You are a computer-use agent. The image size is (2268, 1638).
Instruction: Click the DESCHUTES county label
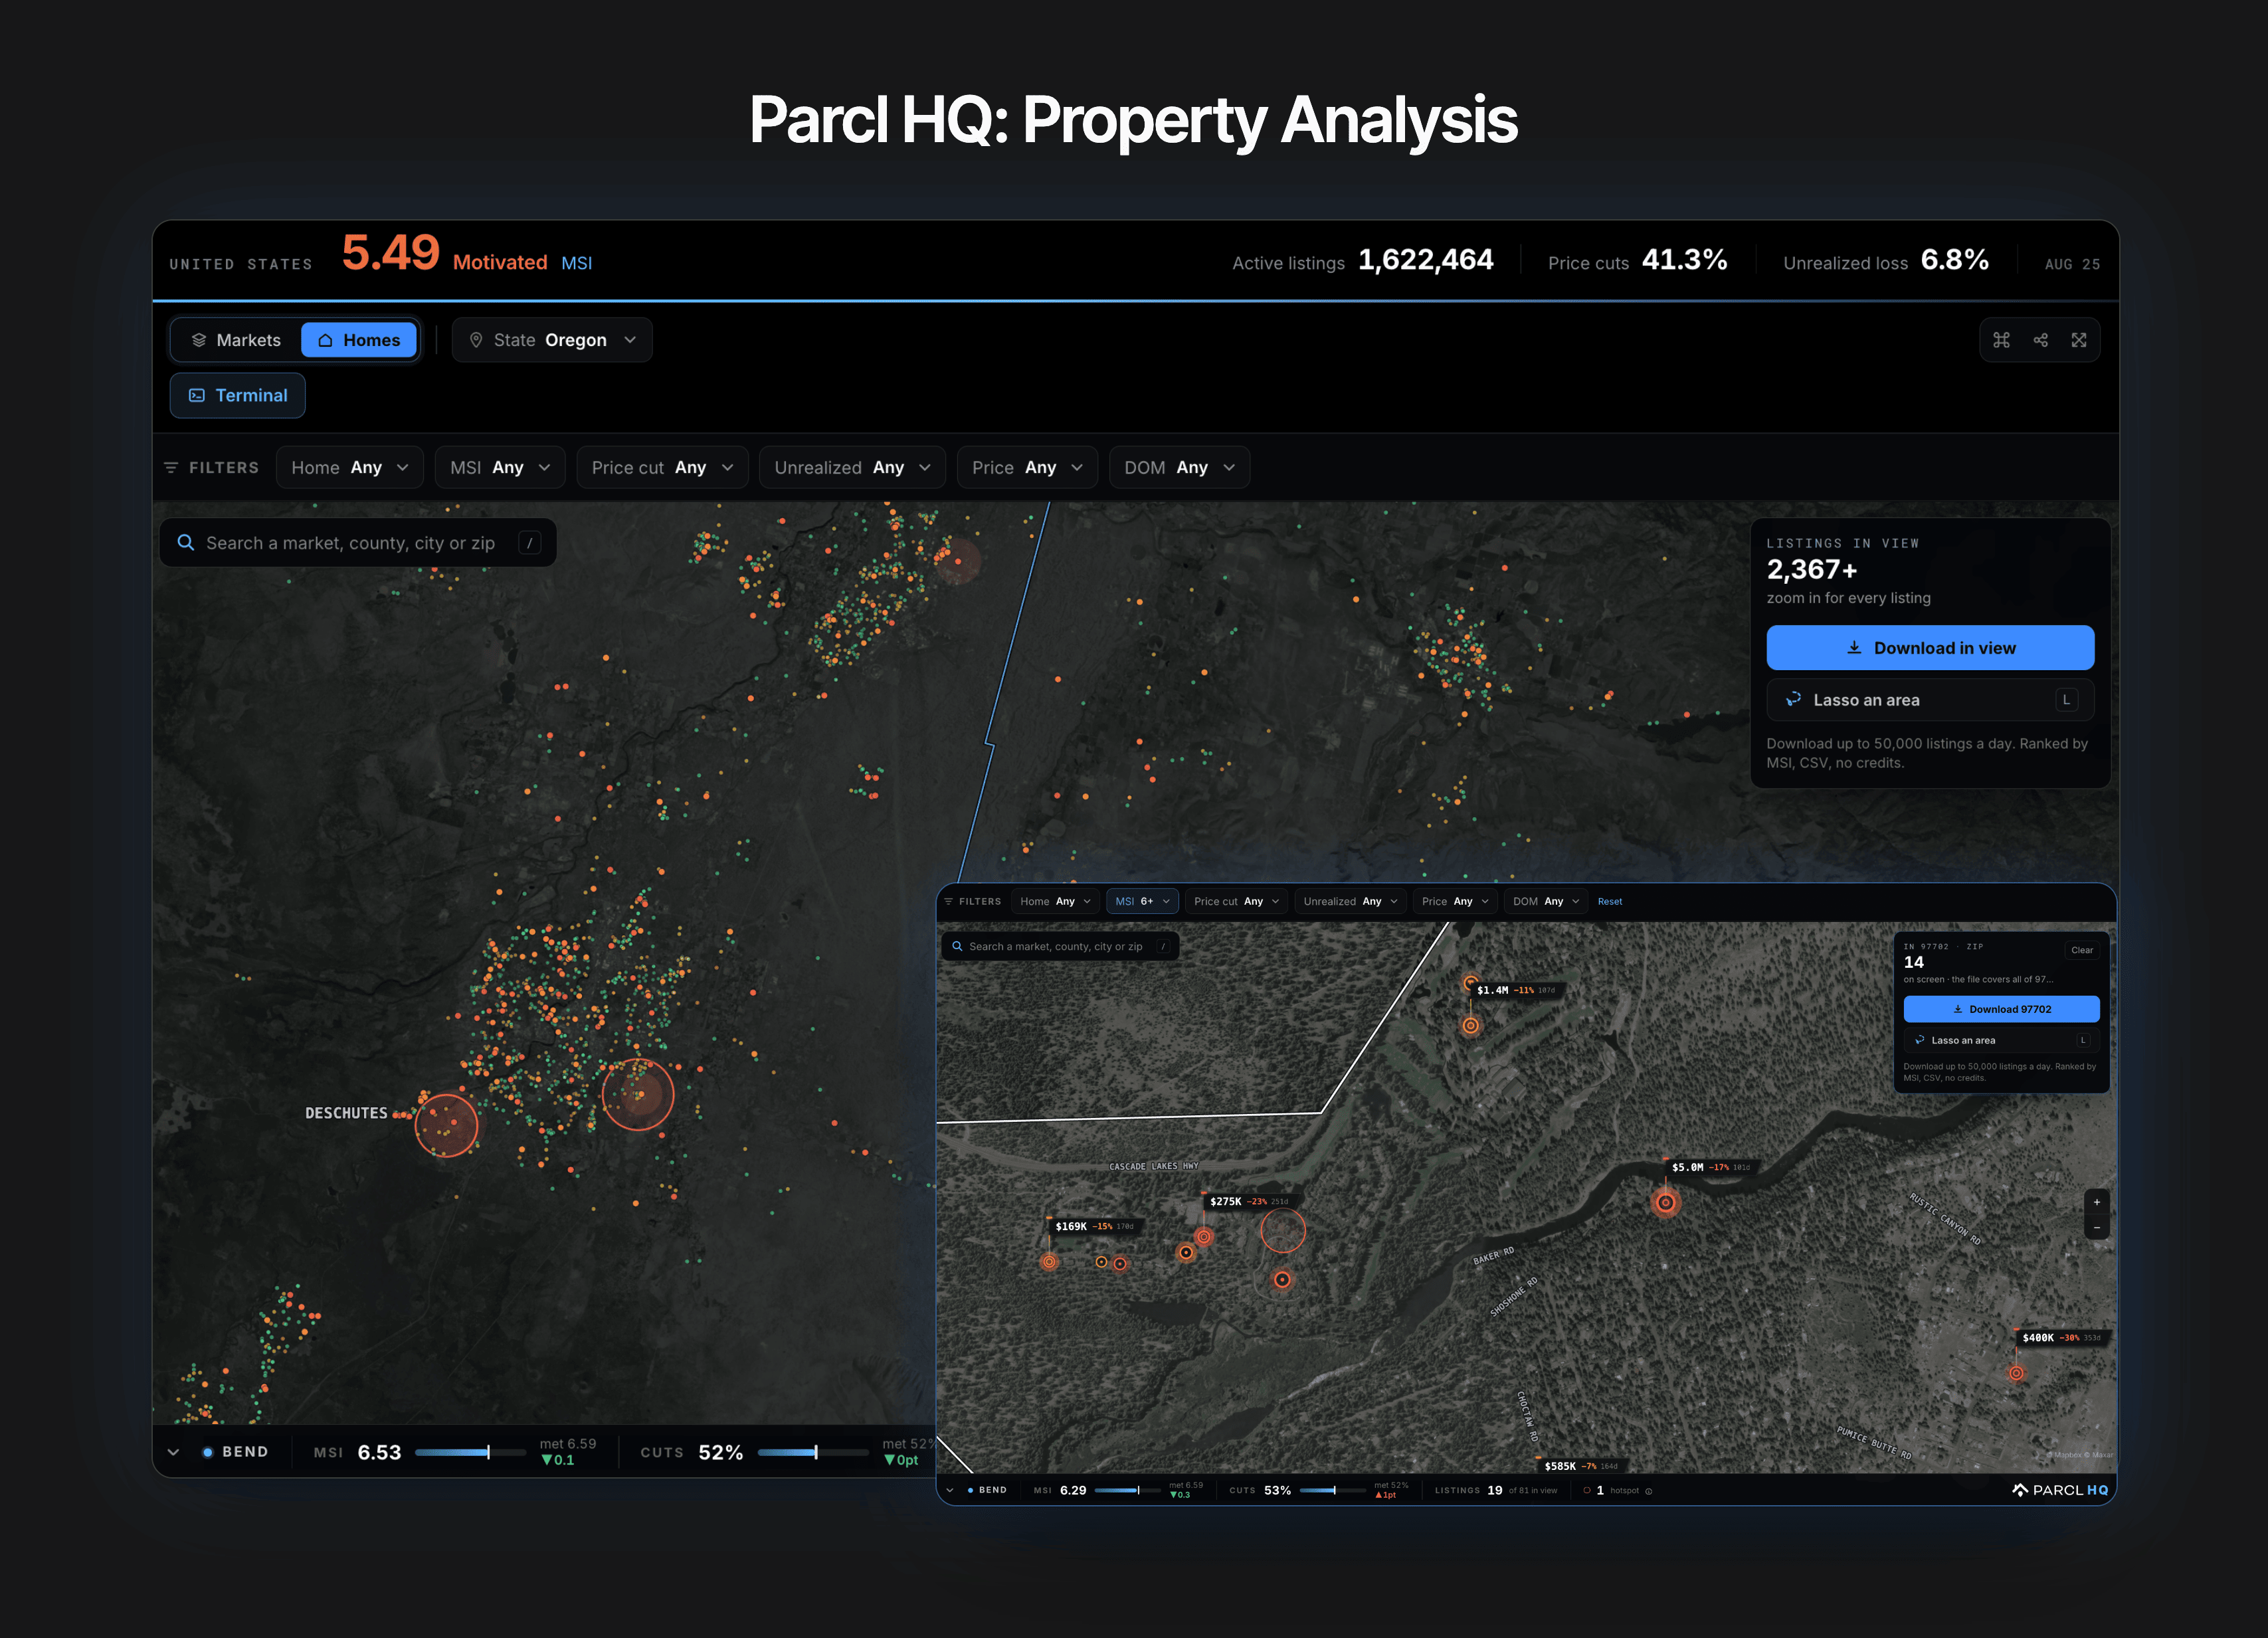346,1113
